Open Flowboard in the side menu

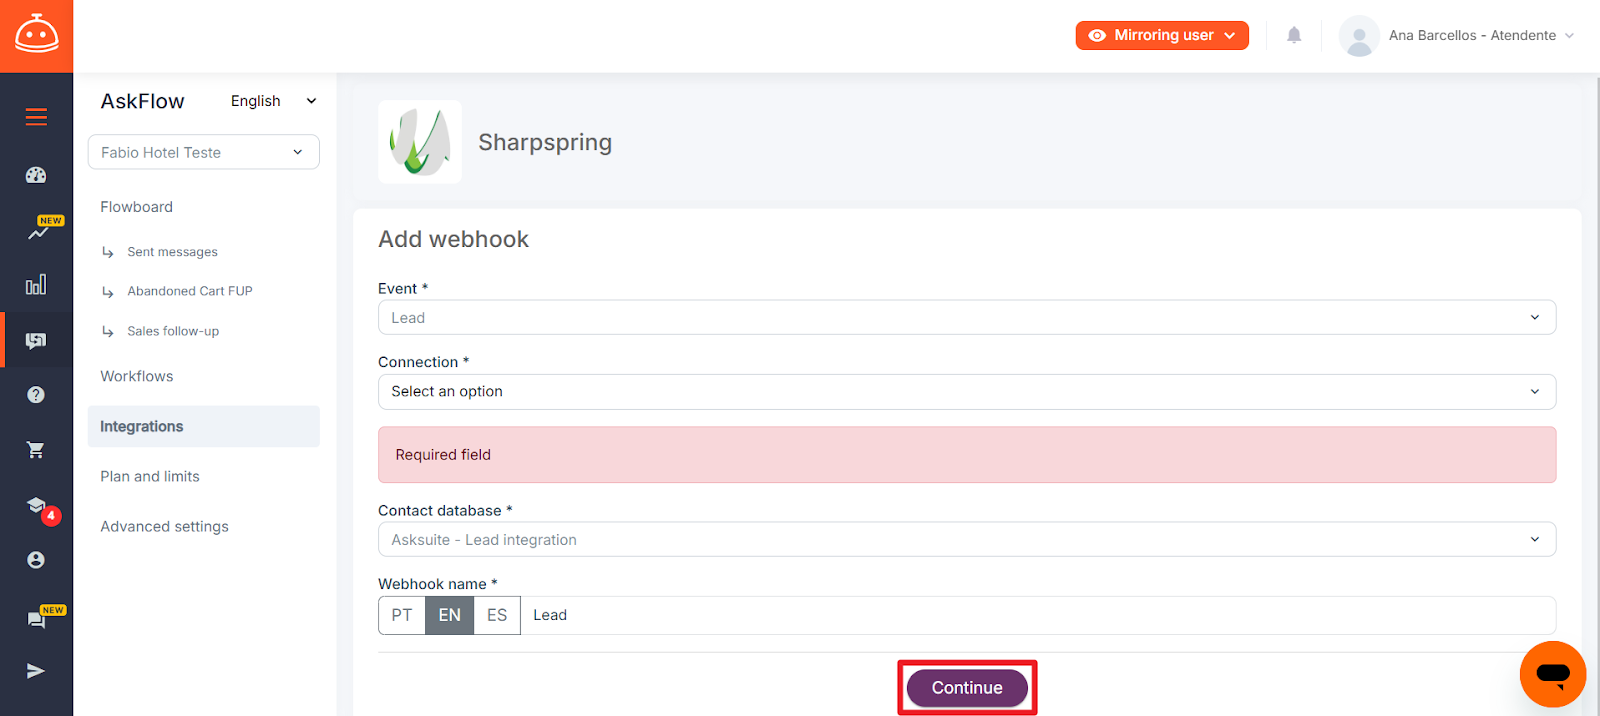pyautogui.click(x=137, y=207)
